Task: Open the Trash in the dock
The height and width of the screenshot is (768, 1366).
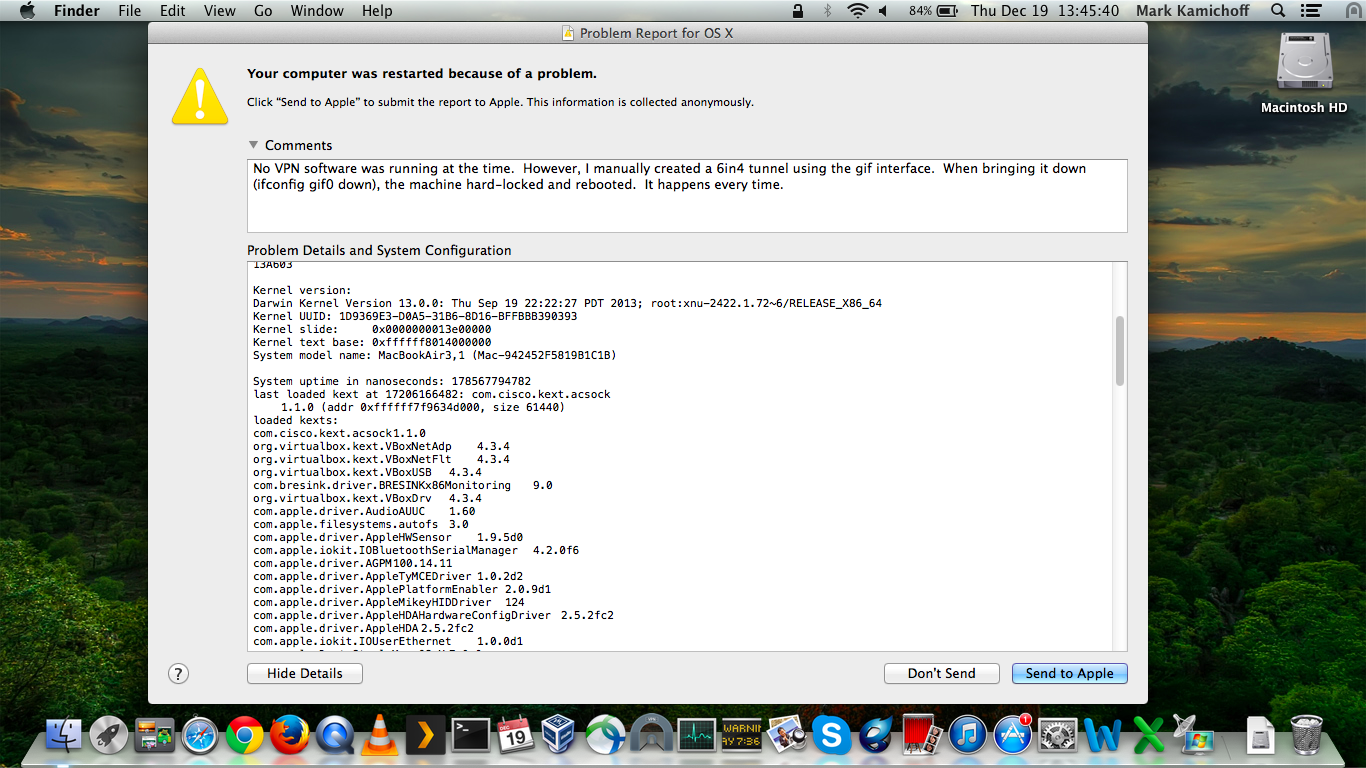Action: click(1307, 735)
